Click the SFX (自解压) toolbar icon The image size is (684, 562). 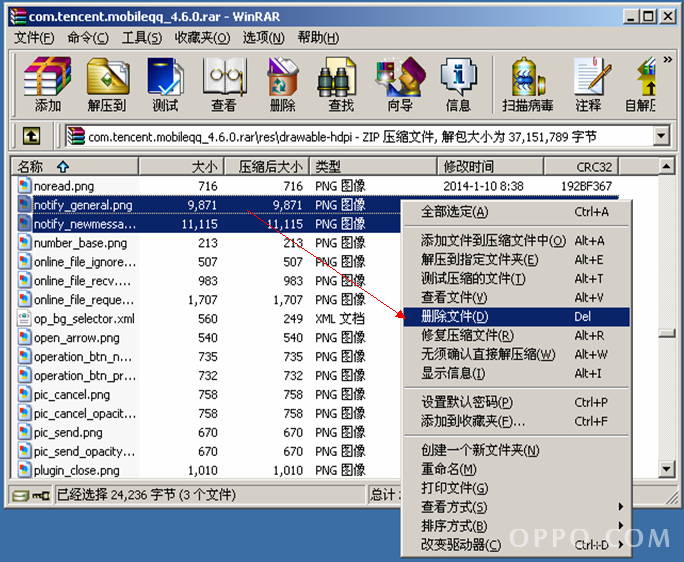pyautogui.click(x=640, y=84)
